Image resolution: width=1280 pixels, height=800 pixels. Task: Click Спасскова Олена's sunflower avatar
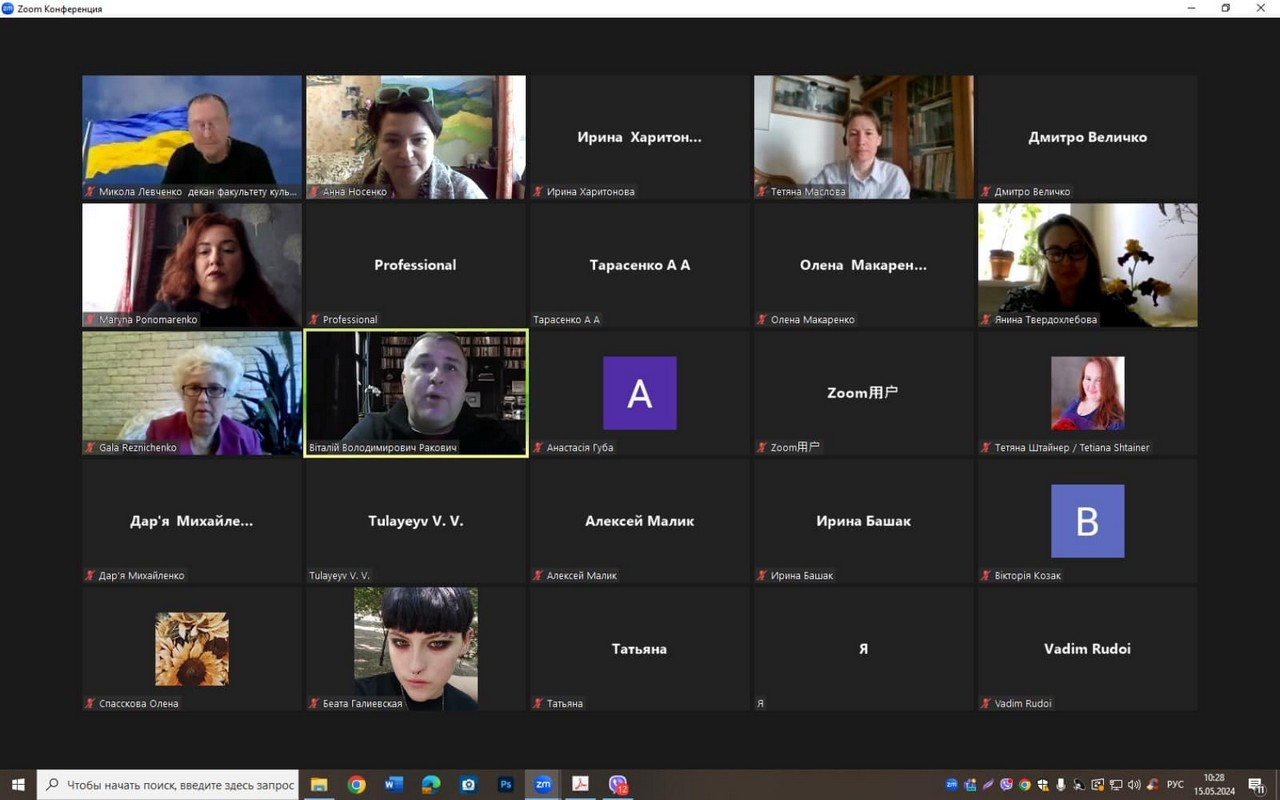[x=192, y=649]
